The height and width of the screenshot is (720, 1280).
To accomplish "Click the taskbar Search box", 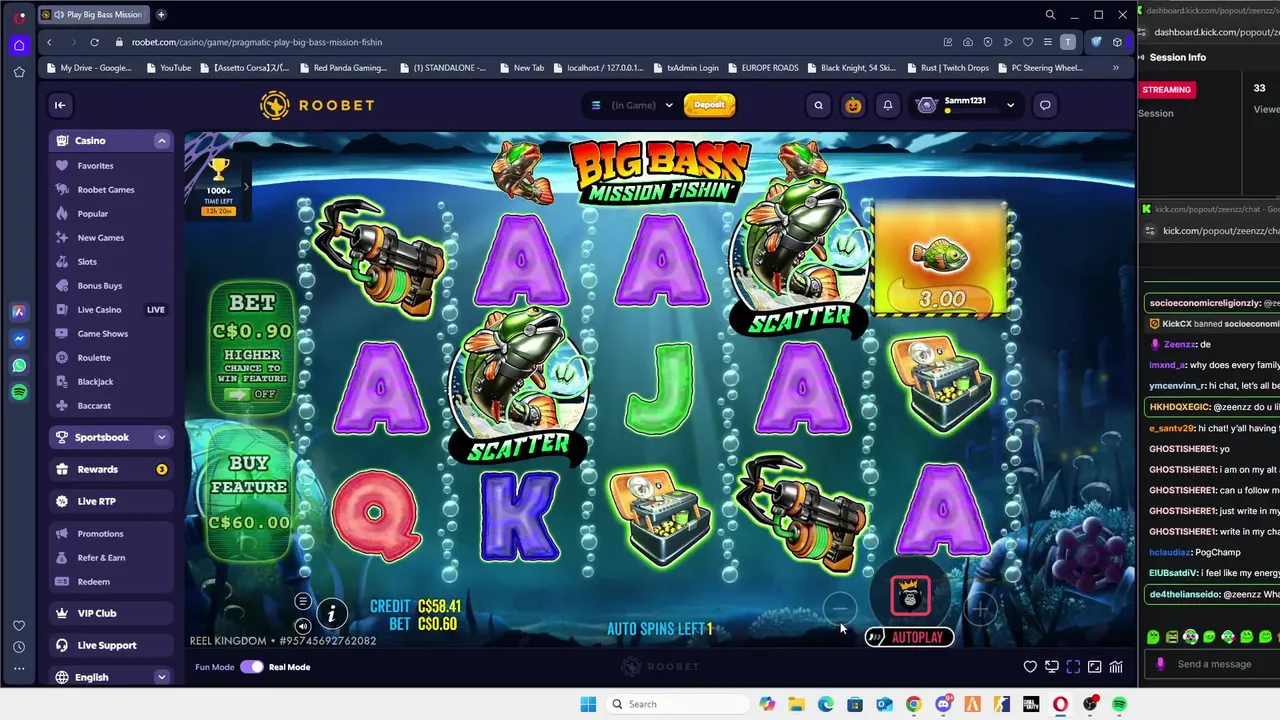I will pos(675,704).
